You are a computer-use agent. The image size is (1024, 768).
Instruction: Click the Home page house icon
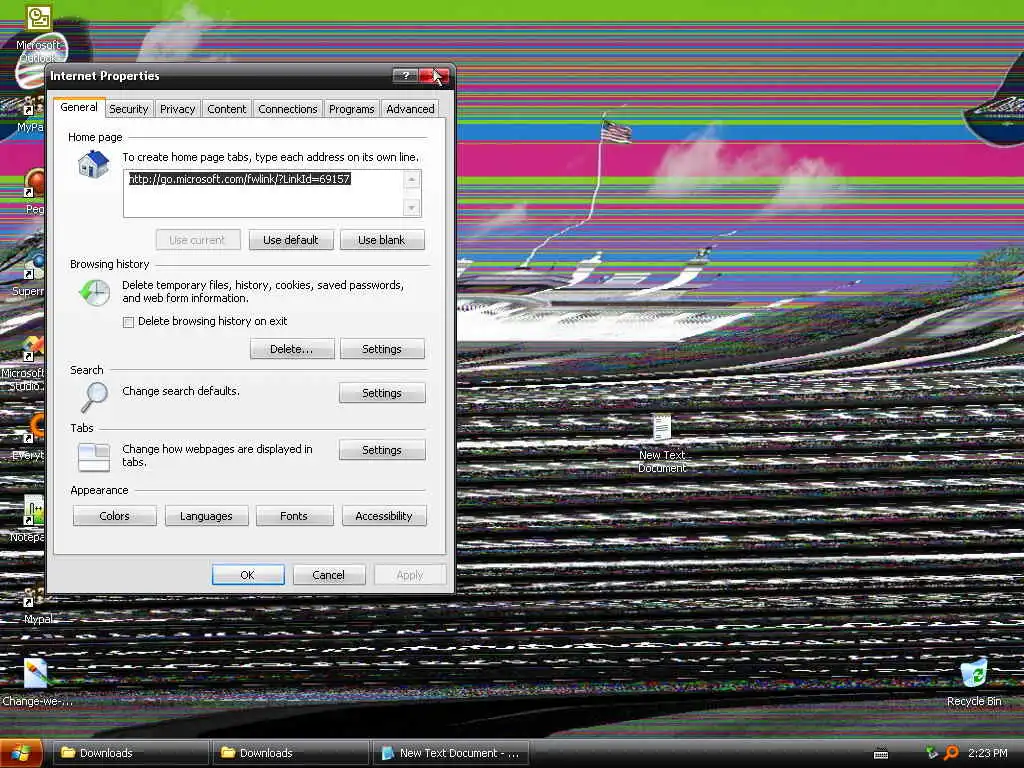coord(93,164)
